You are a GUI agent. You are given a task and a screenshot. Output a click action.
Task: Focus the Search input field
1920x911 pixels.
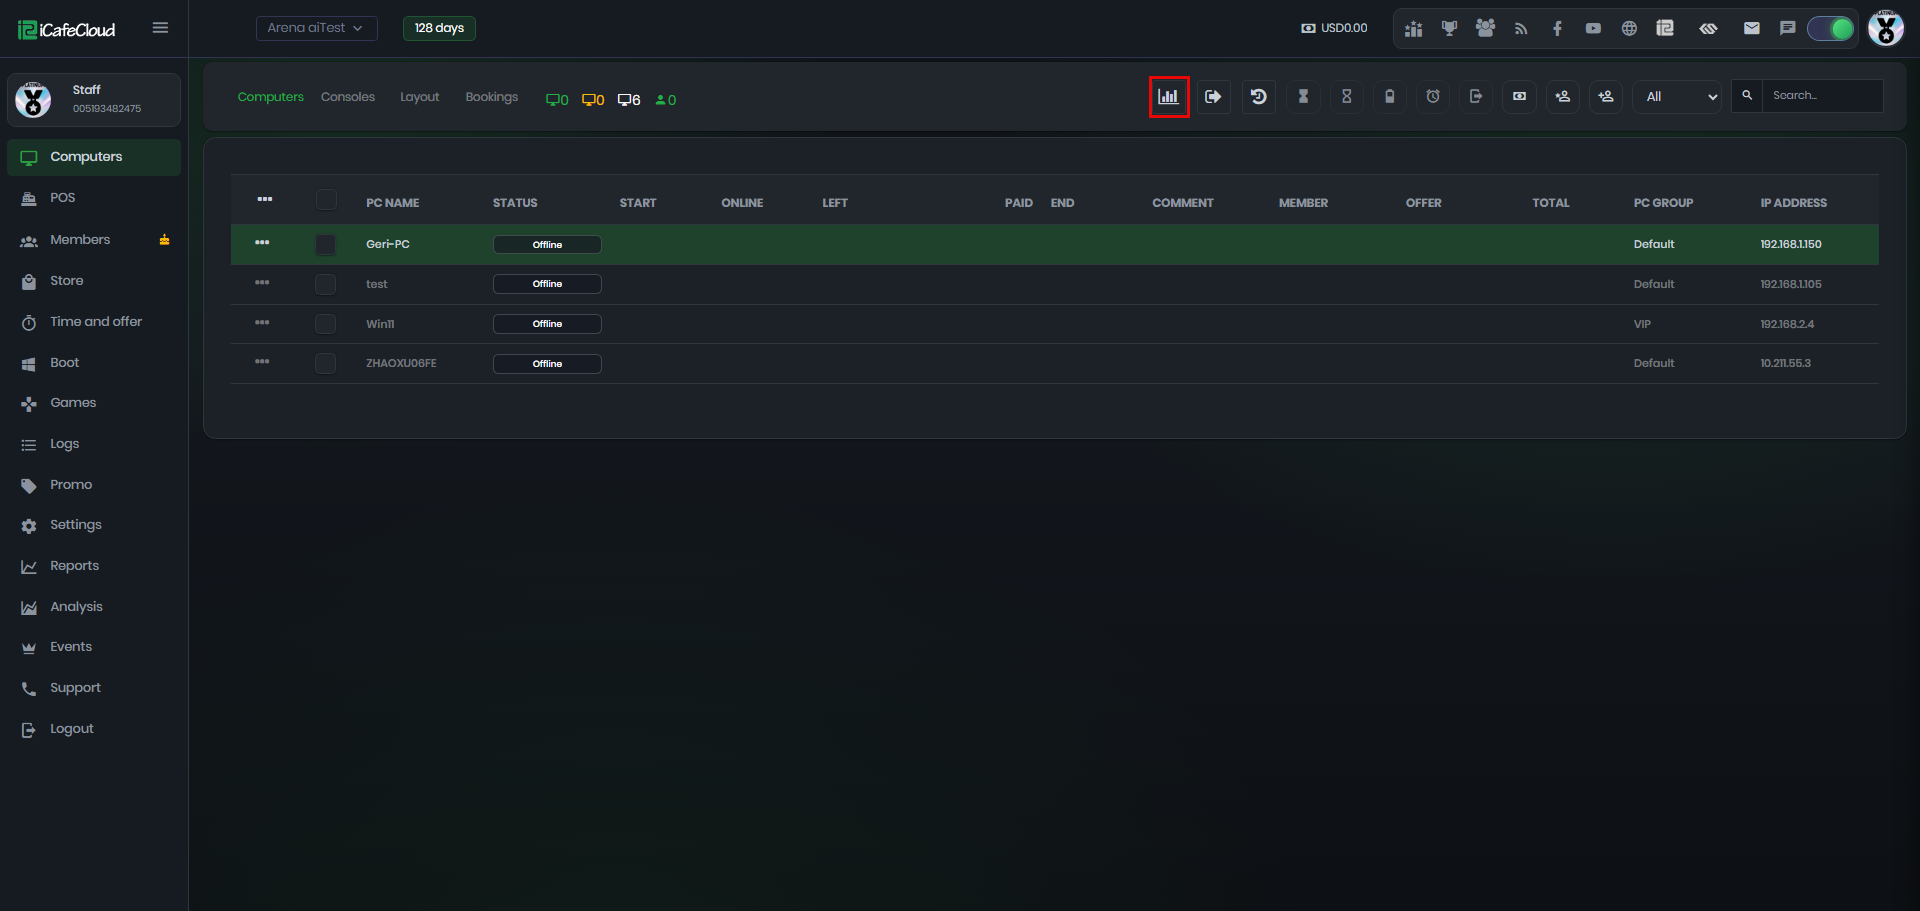click(x=1822, y=96)
